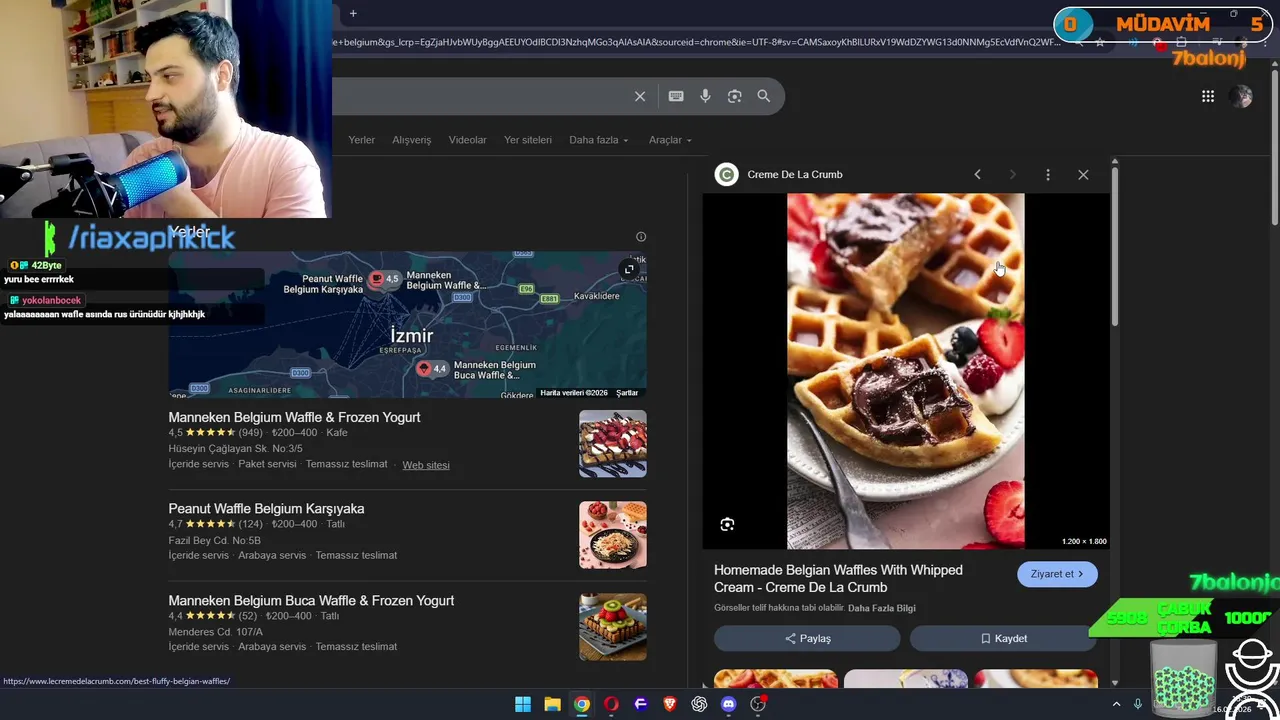Screen dimensions: 1280x720
Task: Open File Explorer from the taskbar
Action: [x=552, y=704]
